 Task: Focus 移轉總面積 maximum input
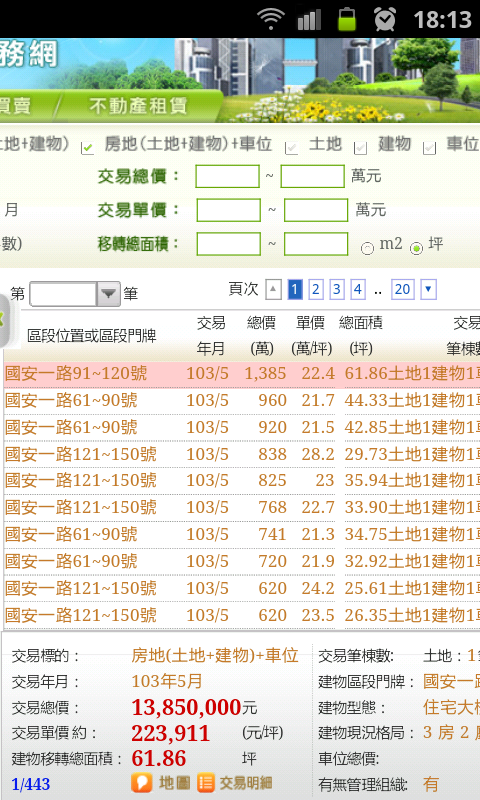click(x=316, y=244)
